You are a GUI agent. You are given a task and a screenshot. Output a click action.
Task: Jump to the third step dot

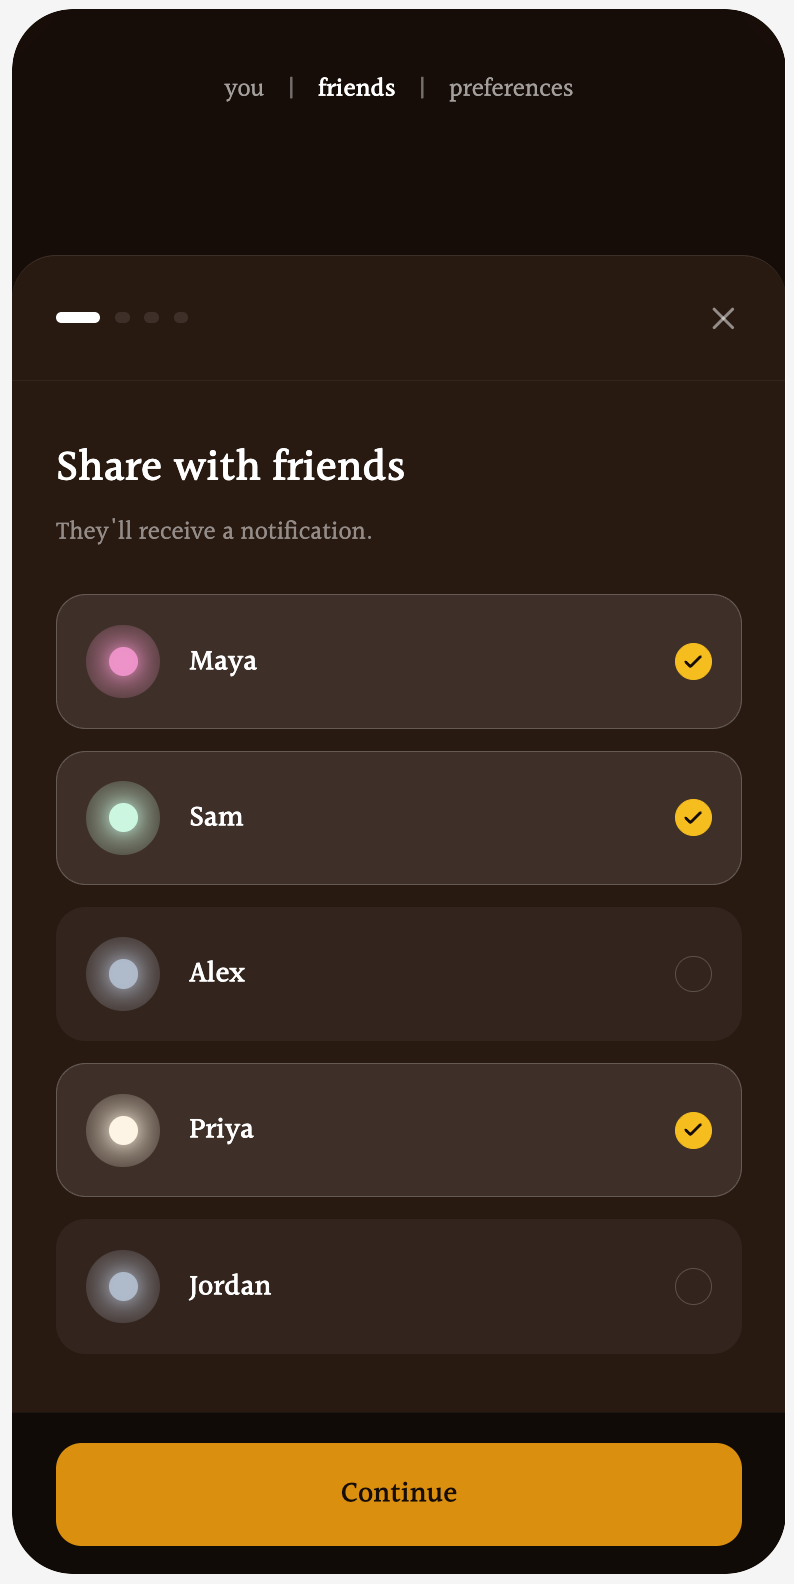[x=152, y=318]
